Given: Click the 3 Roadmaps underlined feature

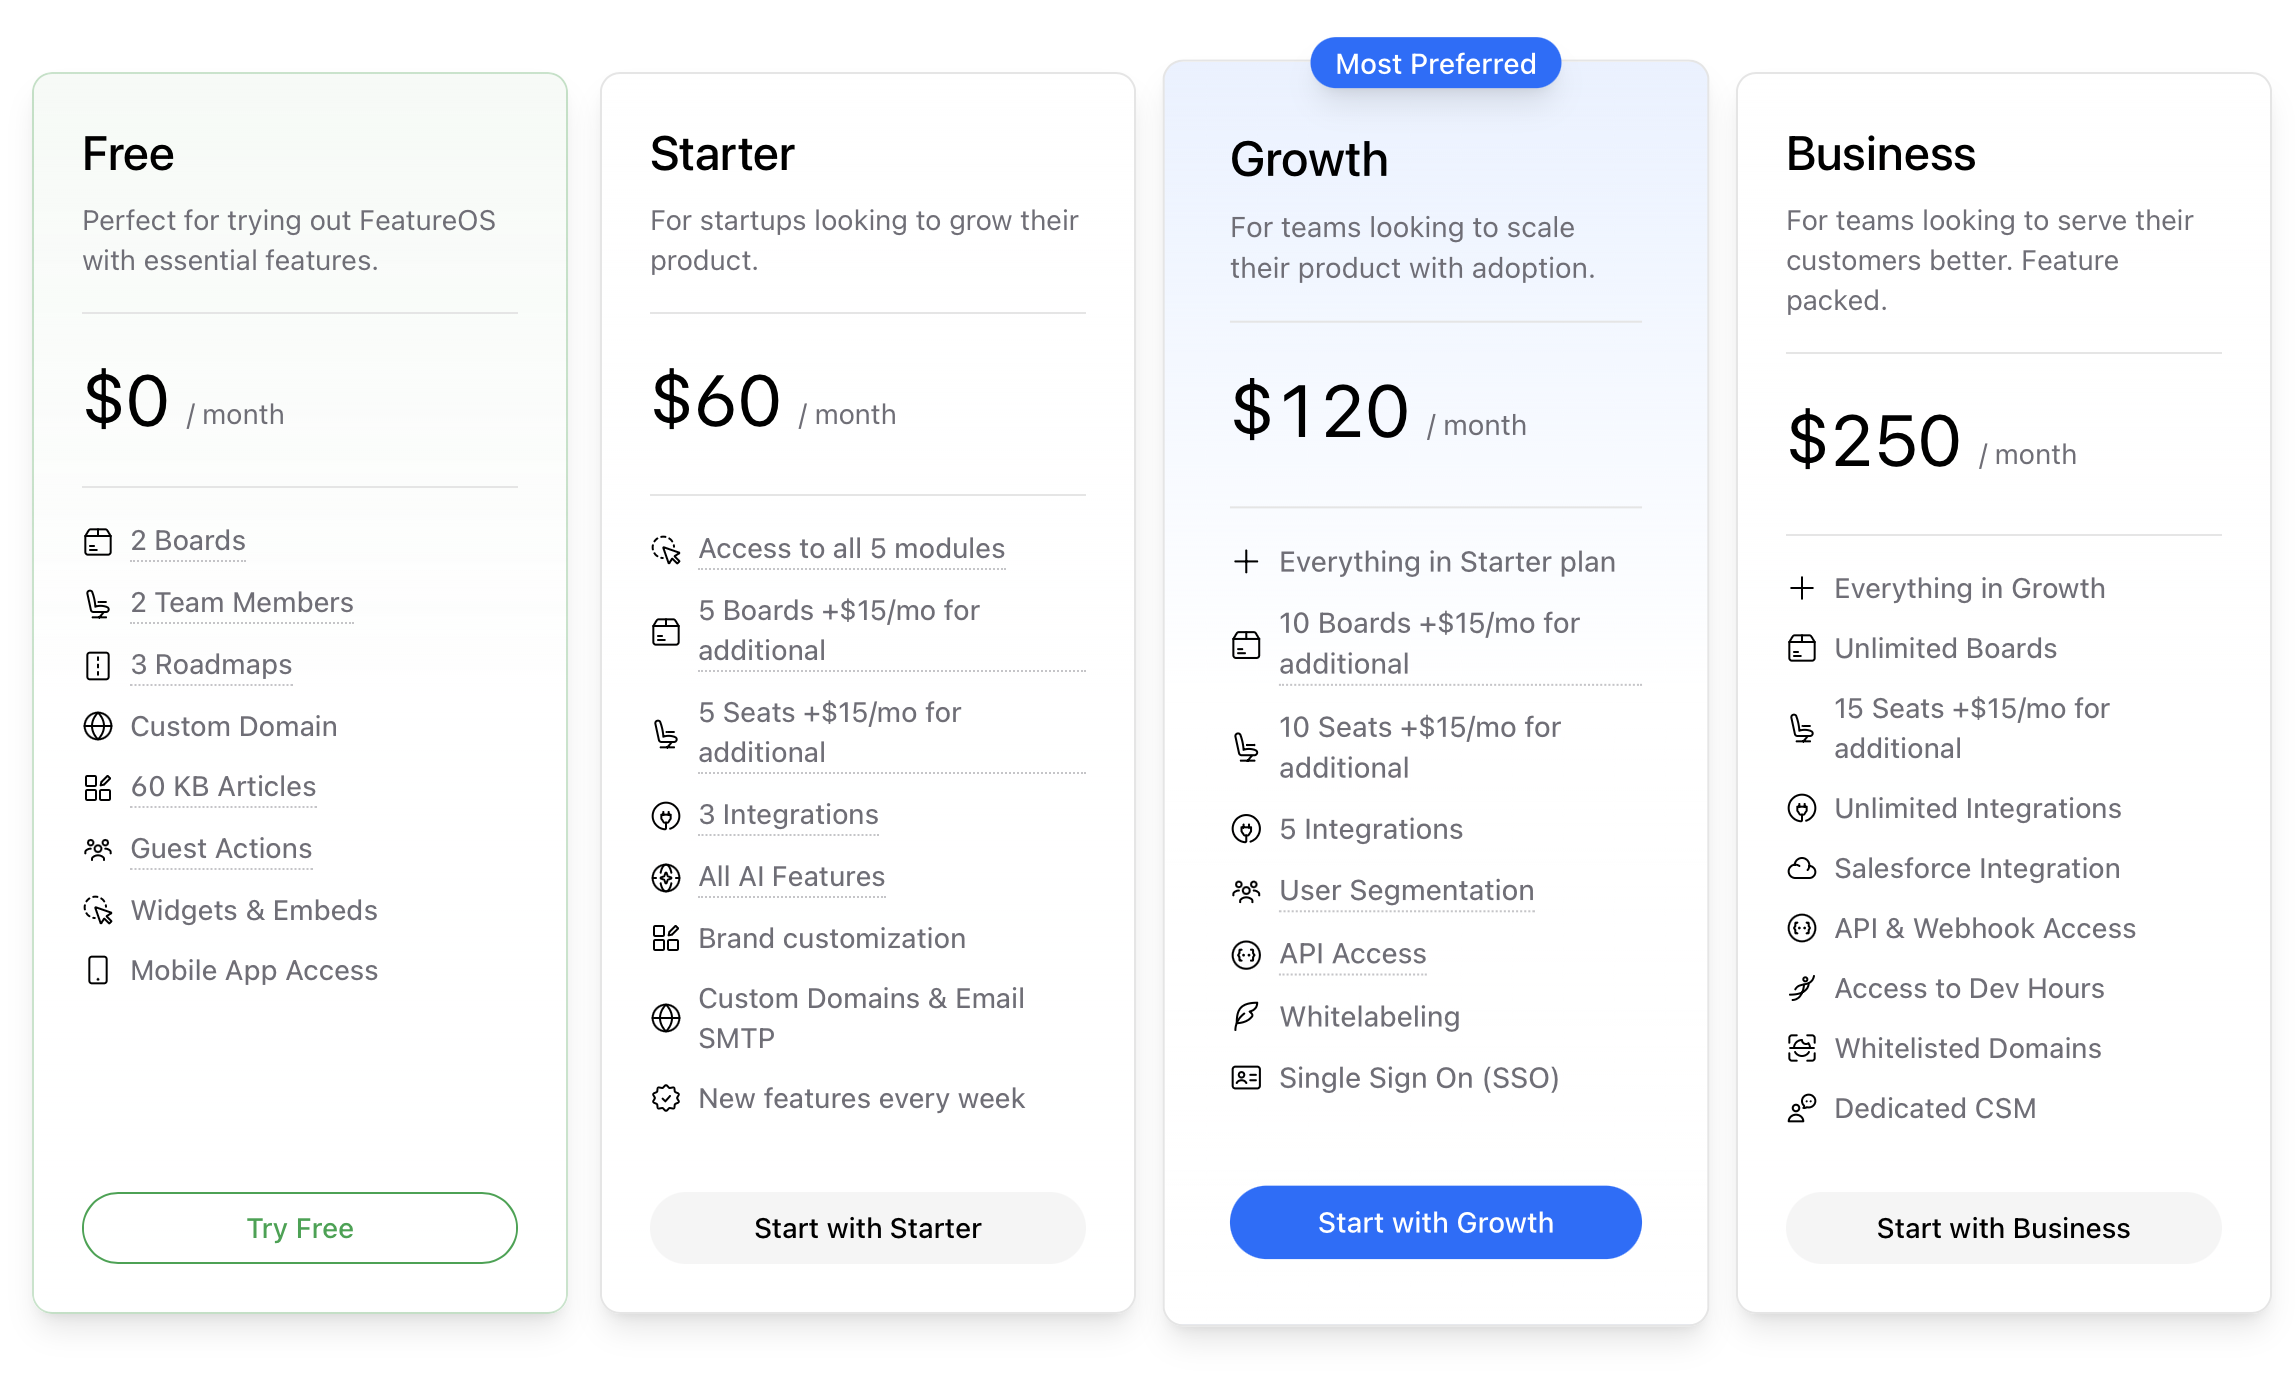Looking at the screenshot, I should (x=211, y=665).
